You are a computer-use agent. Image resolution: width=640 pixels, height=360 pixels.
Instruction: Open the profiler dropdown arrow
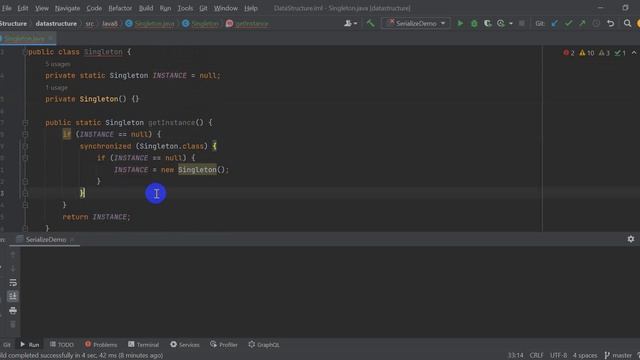pos(511,24)
